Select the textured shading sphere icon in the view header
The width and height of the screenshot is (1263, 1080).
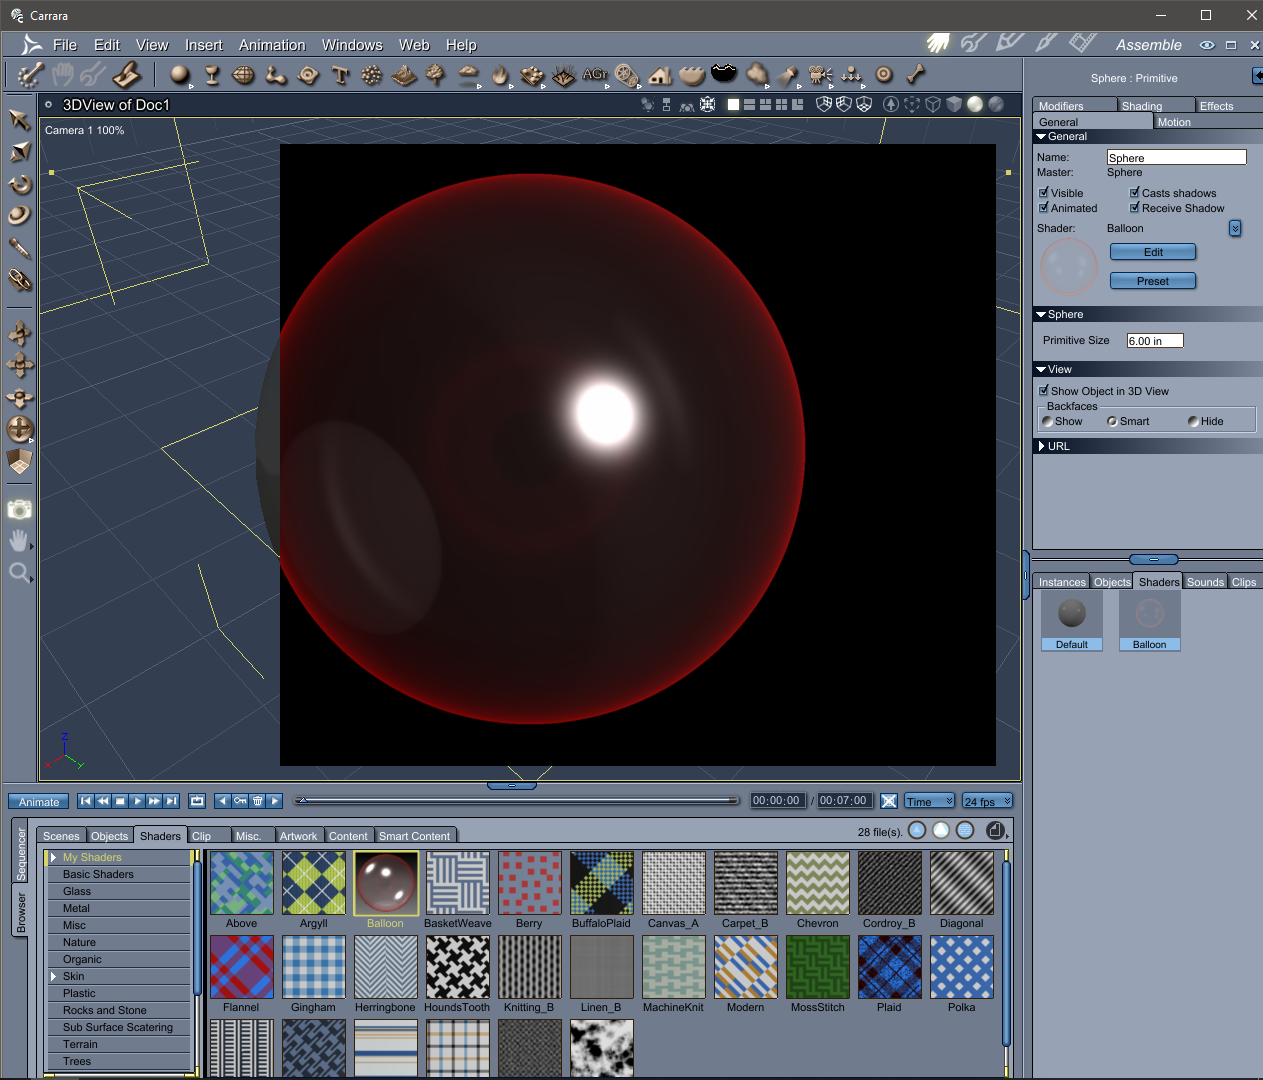(x=996, y=104)
